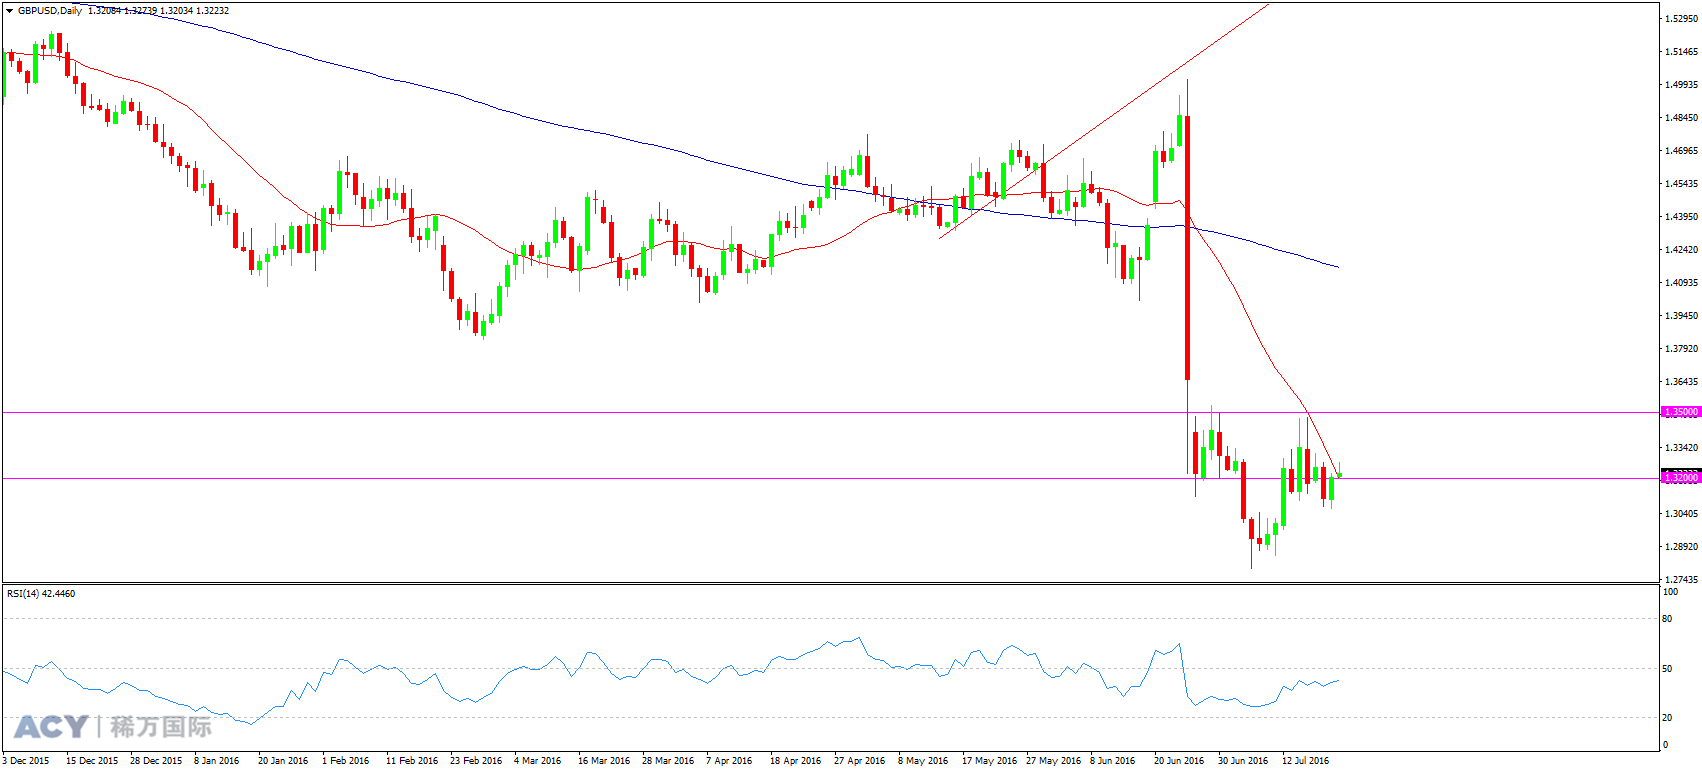Click the 27 May 2016 date label

pyautogui.click(x=1054, y=761)
